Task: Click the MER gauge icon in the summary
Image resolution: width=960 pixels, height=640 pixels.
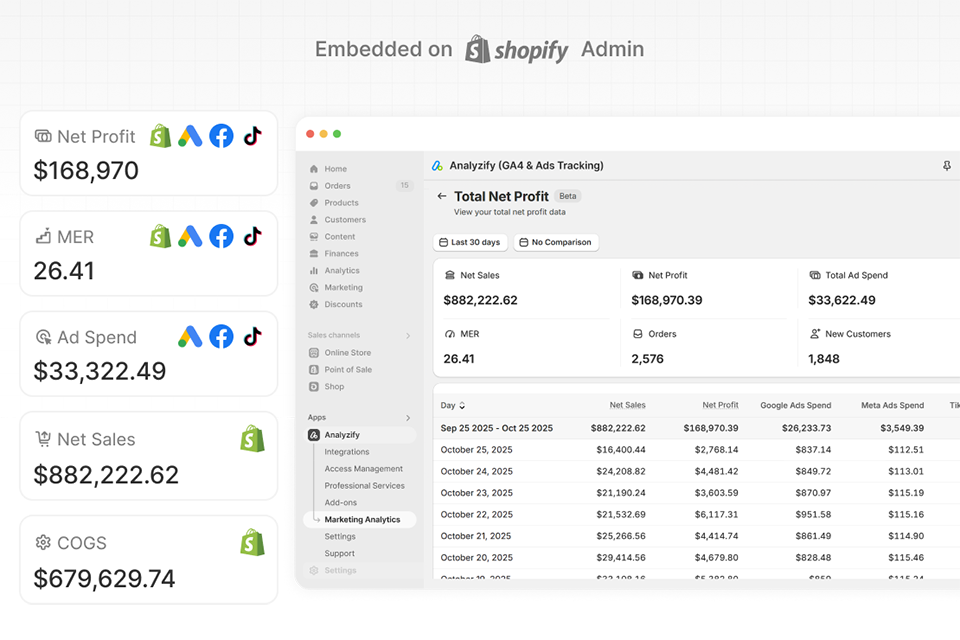Action: tap(449, 334)
